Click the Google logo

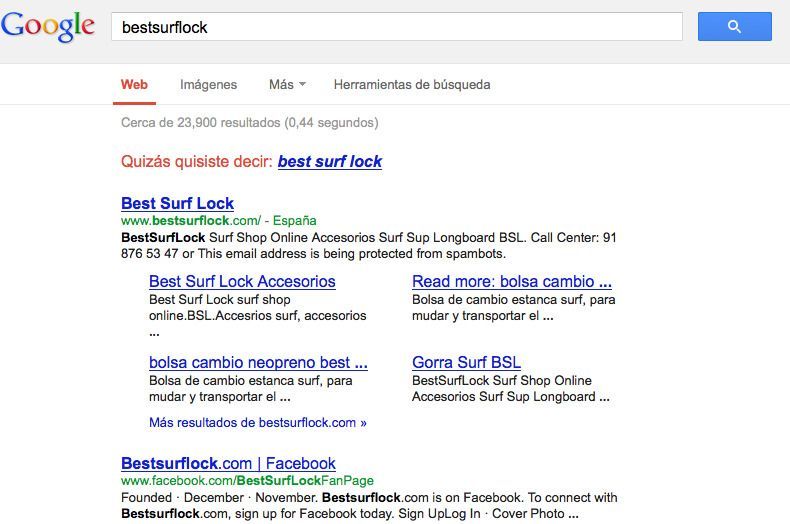(48, 27)
